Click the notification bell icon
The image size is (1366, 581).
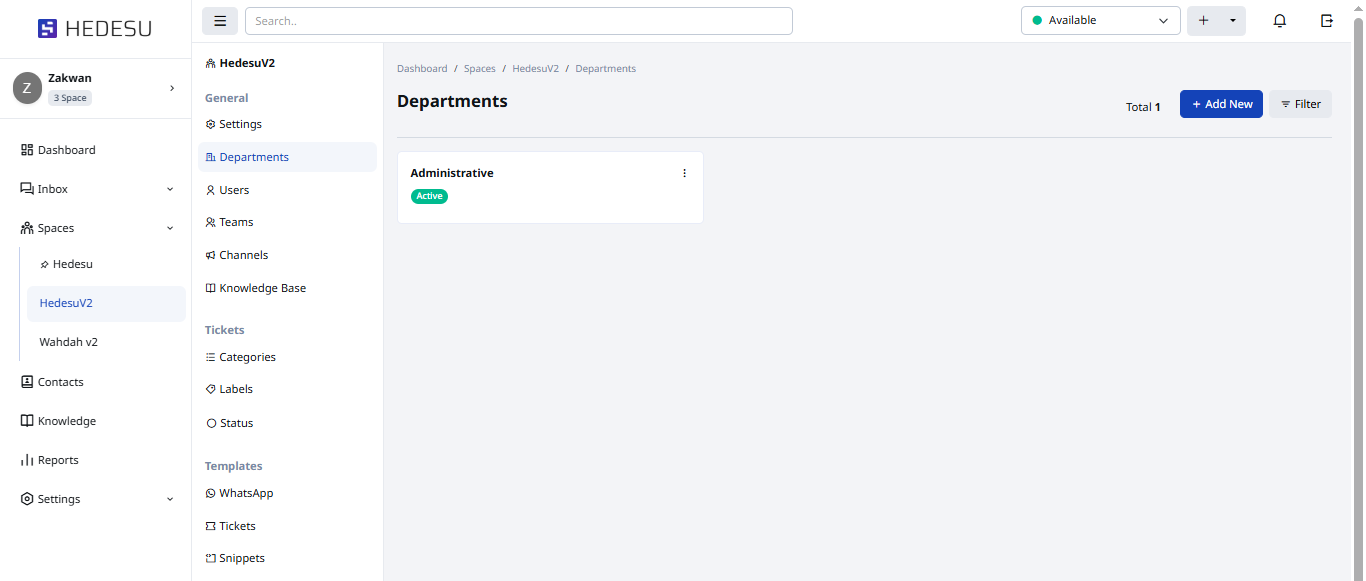[1279, 21]
